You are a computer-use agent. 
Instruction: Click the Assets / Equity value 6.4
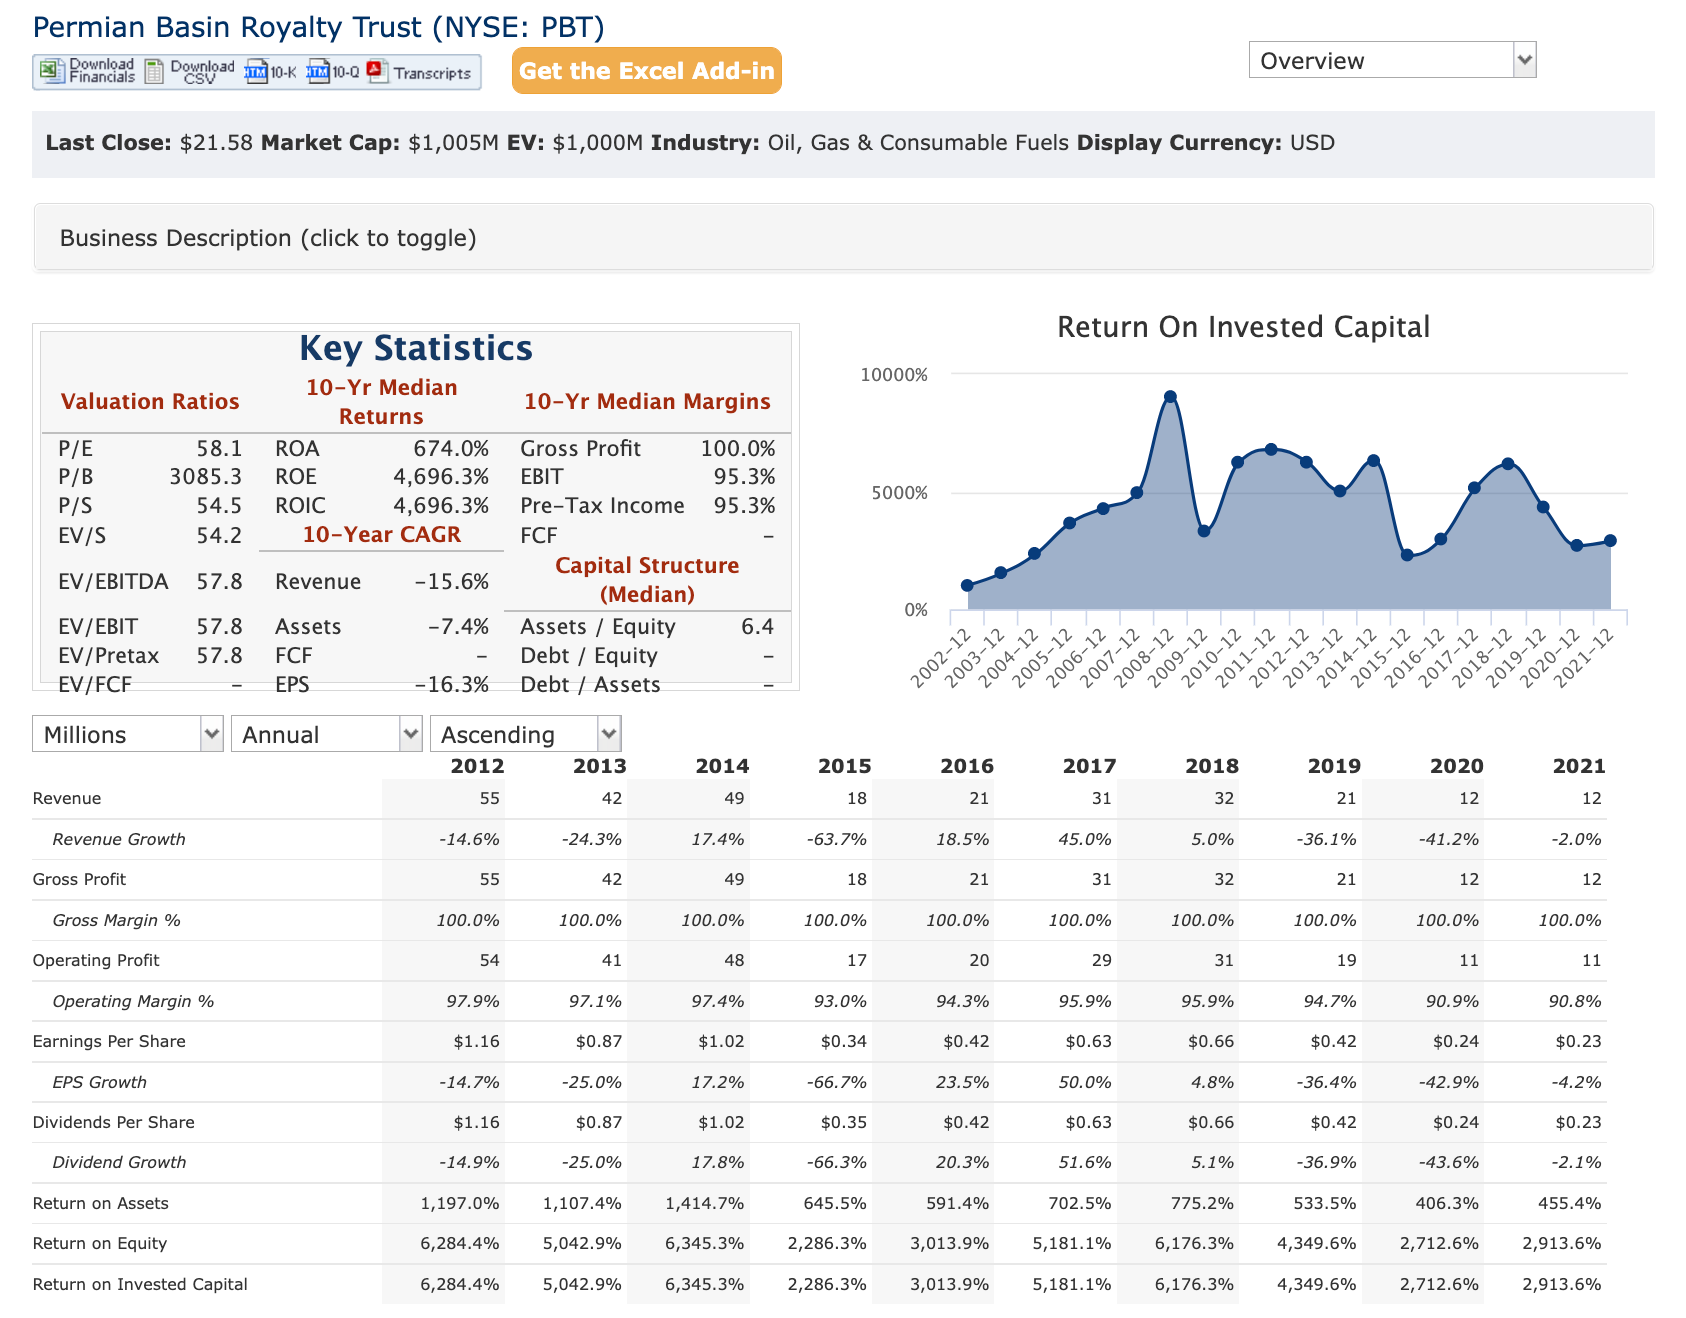pyautogui.click(x=757, y=627)
